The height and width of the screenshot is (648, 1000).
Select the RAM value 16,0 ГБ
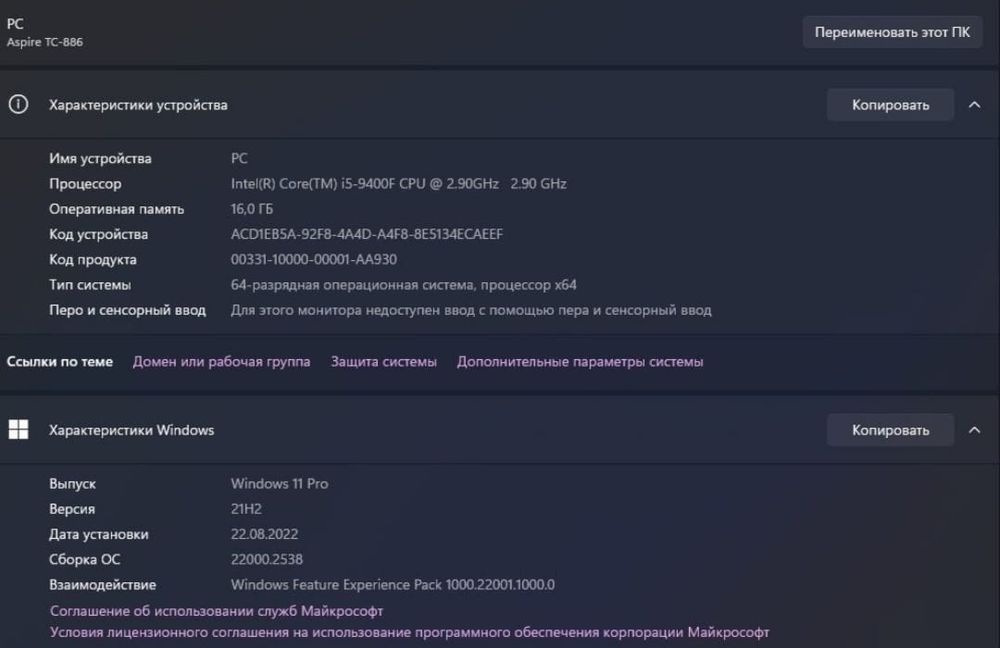click(x=252, y=209)
